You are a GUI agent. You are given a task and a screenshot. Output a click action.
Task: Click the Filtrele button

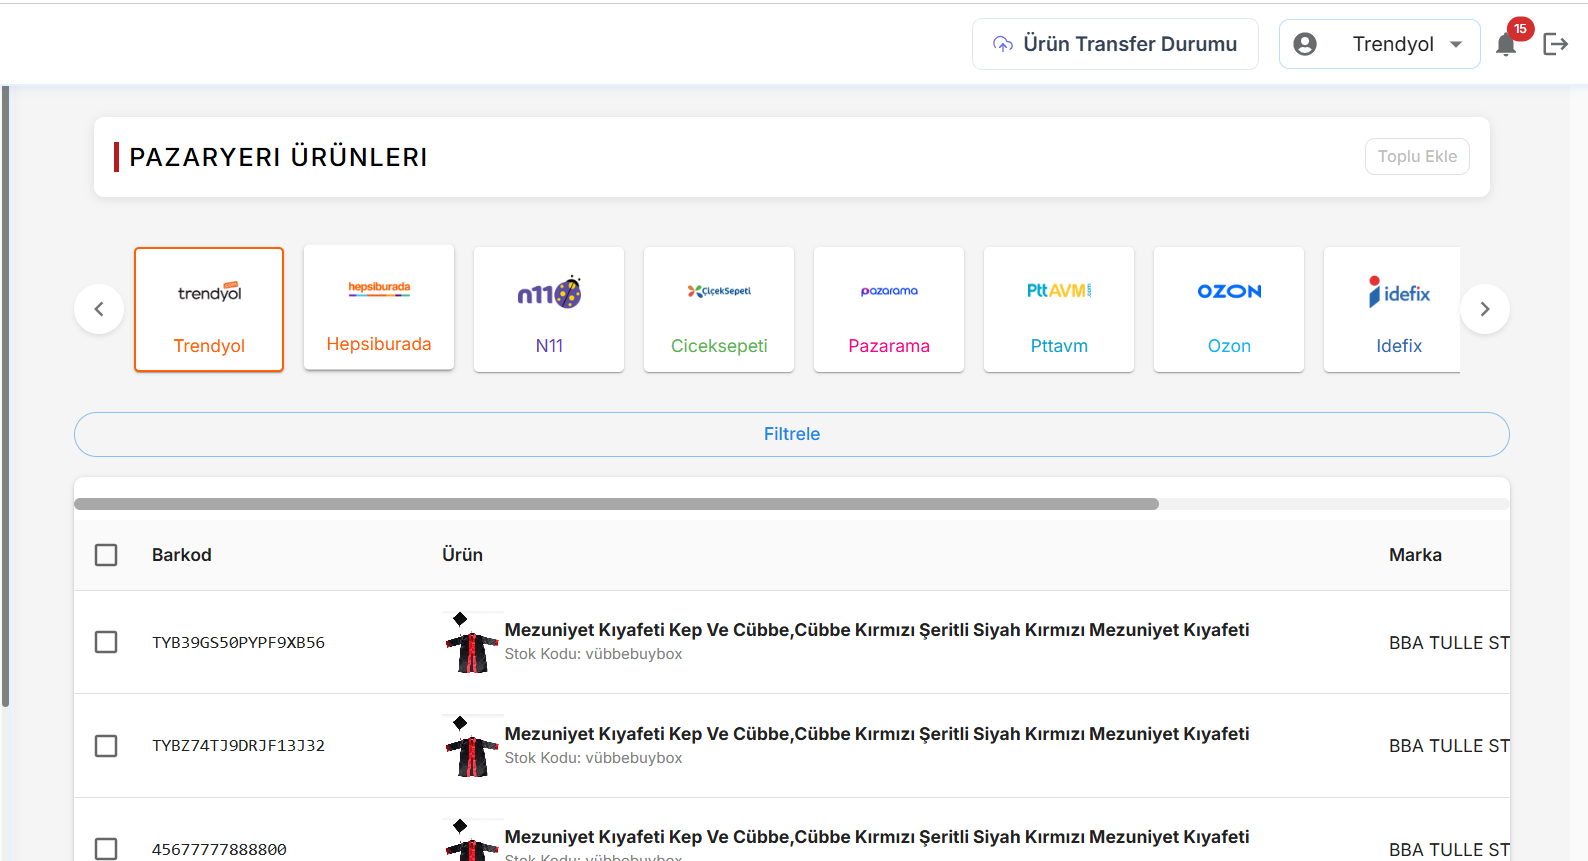click(792, 434)
